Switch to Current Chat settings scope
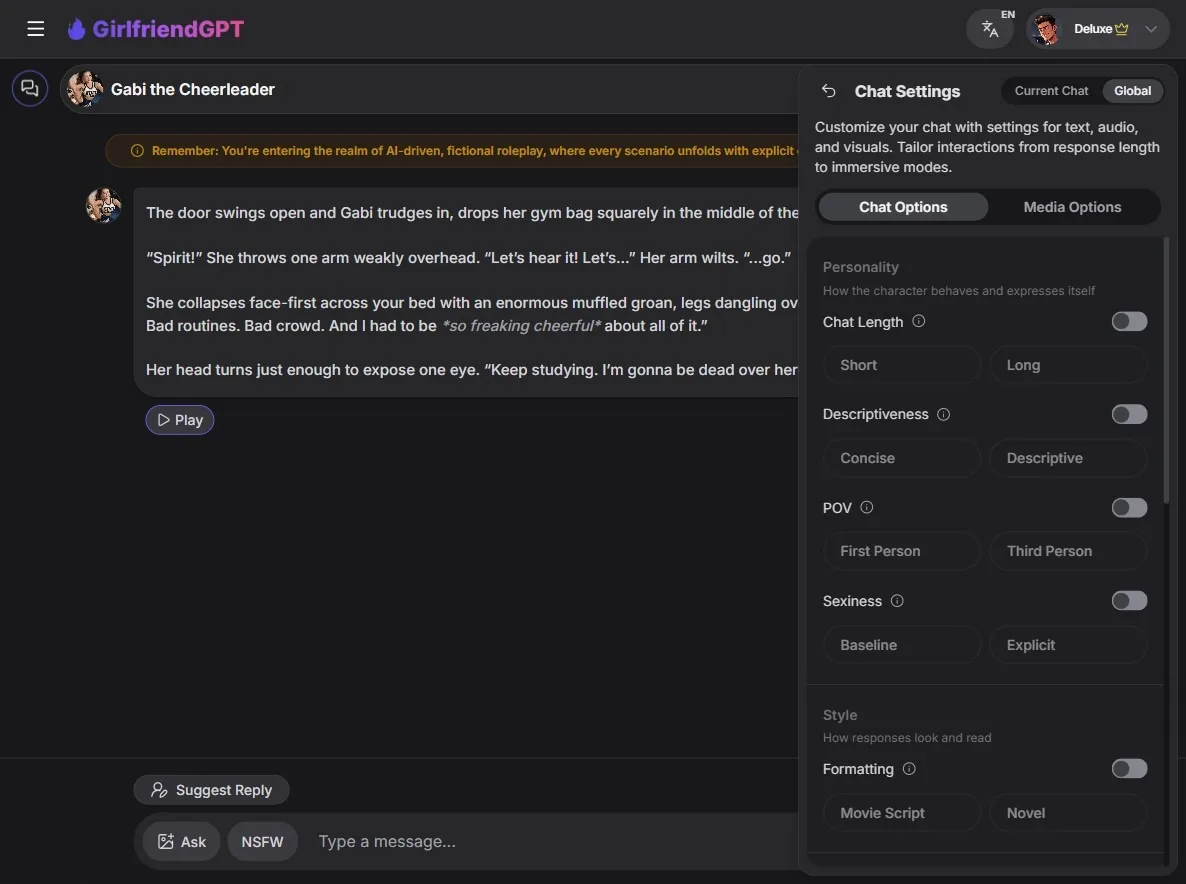1186x884 pixels. (1051, 91)
